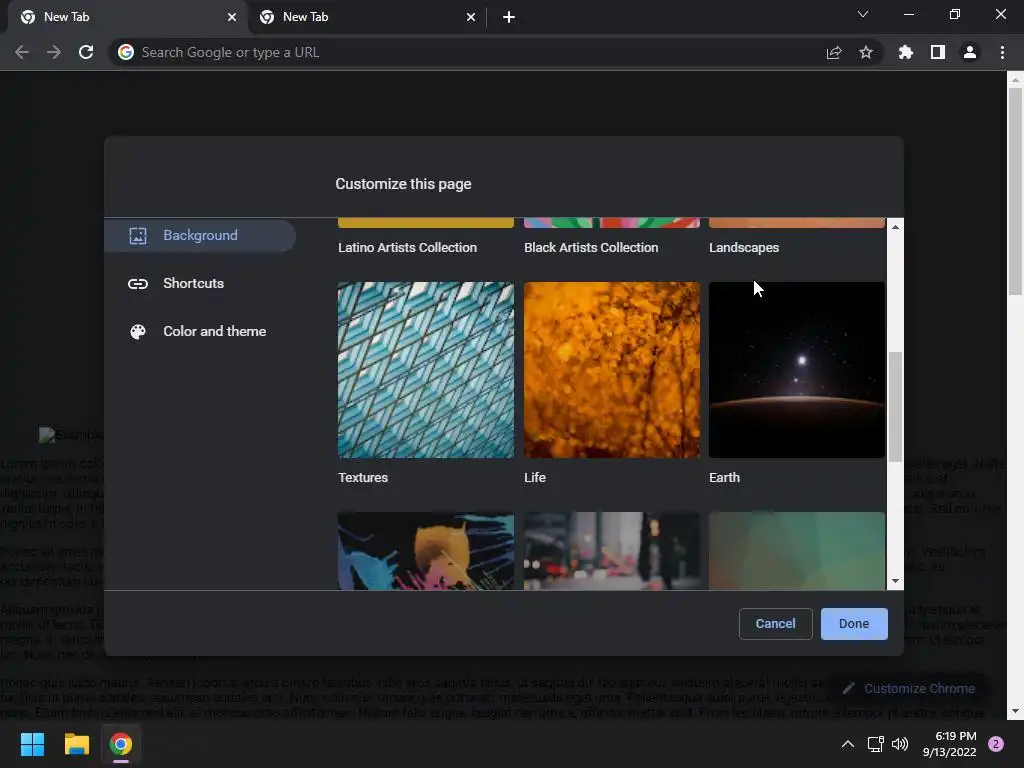
Task: Close the second New Tab
Action: [471, 17]
